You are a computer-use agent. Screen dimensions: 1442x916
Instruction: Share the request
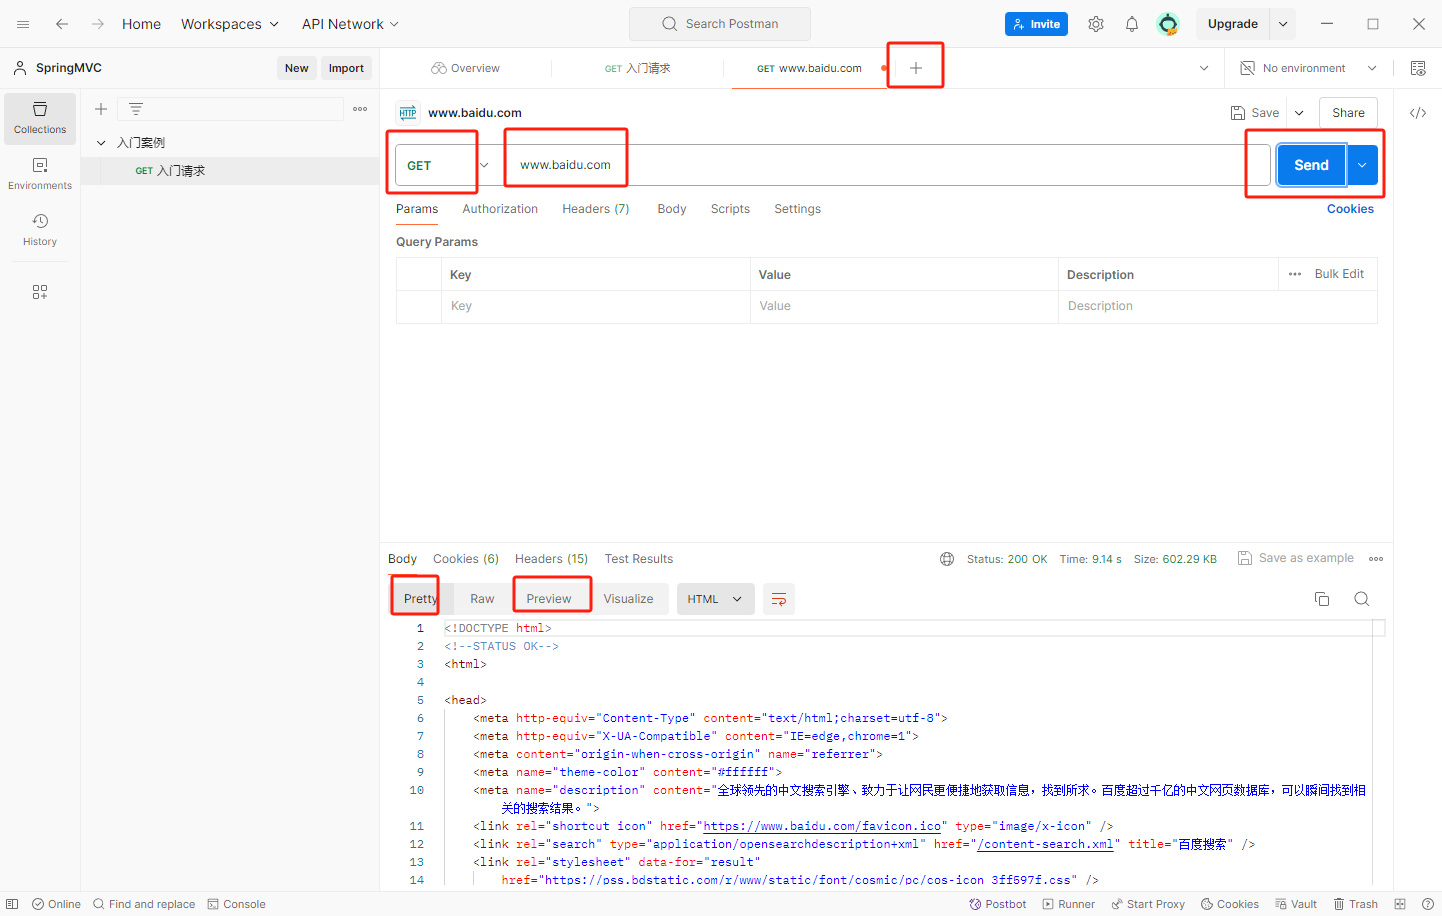pyautogui.click(x=1348, y=113)
